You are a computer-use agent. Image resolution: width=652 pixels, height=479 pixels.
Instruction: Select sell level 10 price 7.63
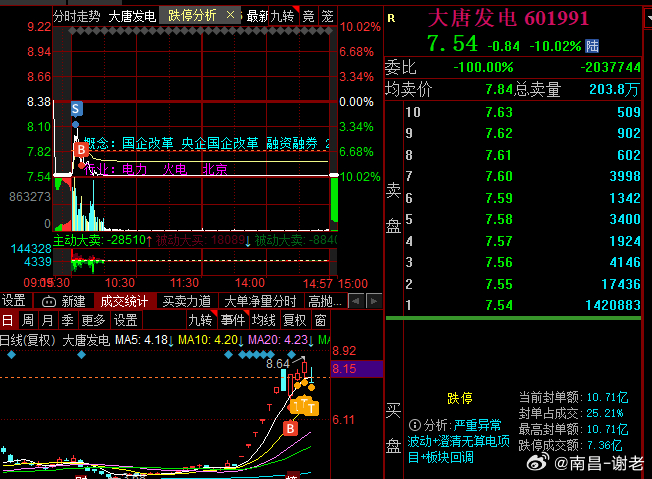click(x=499, y=112)
